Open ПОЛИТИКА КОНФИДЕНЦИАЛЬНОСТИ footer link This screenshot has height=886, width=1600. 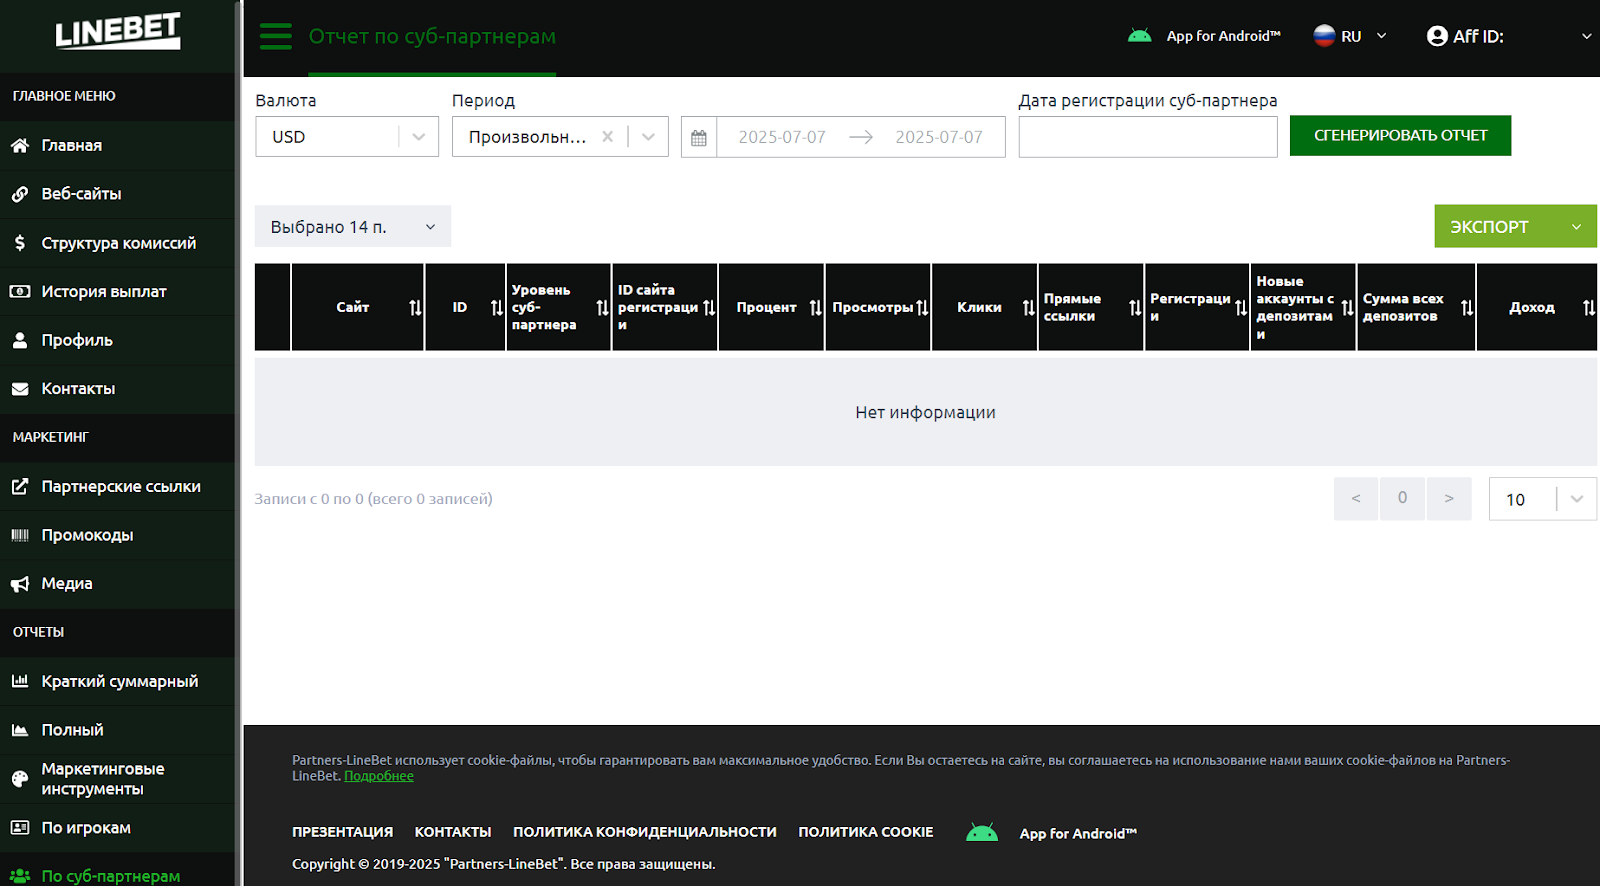pyautogui.click(x=645, y=832)
